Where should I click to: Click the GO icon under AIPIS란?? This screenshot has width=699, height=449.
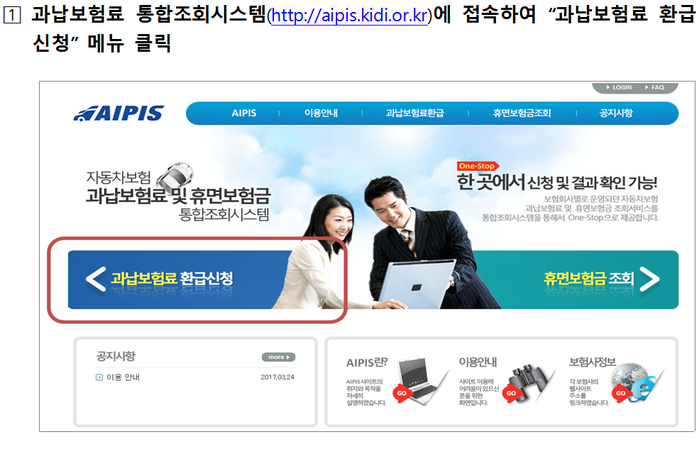401,393
